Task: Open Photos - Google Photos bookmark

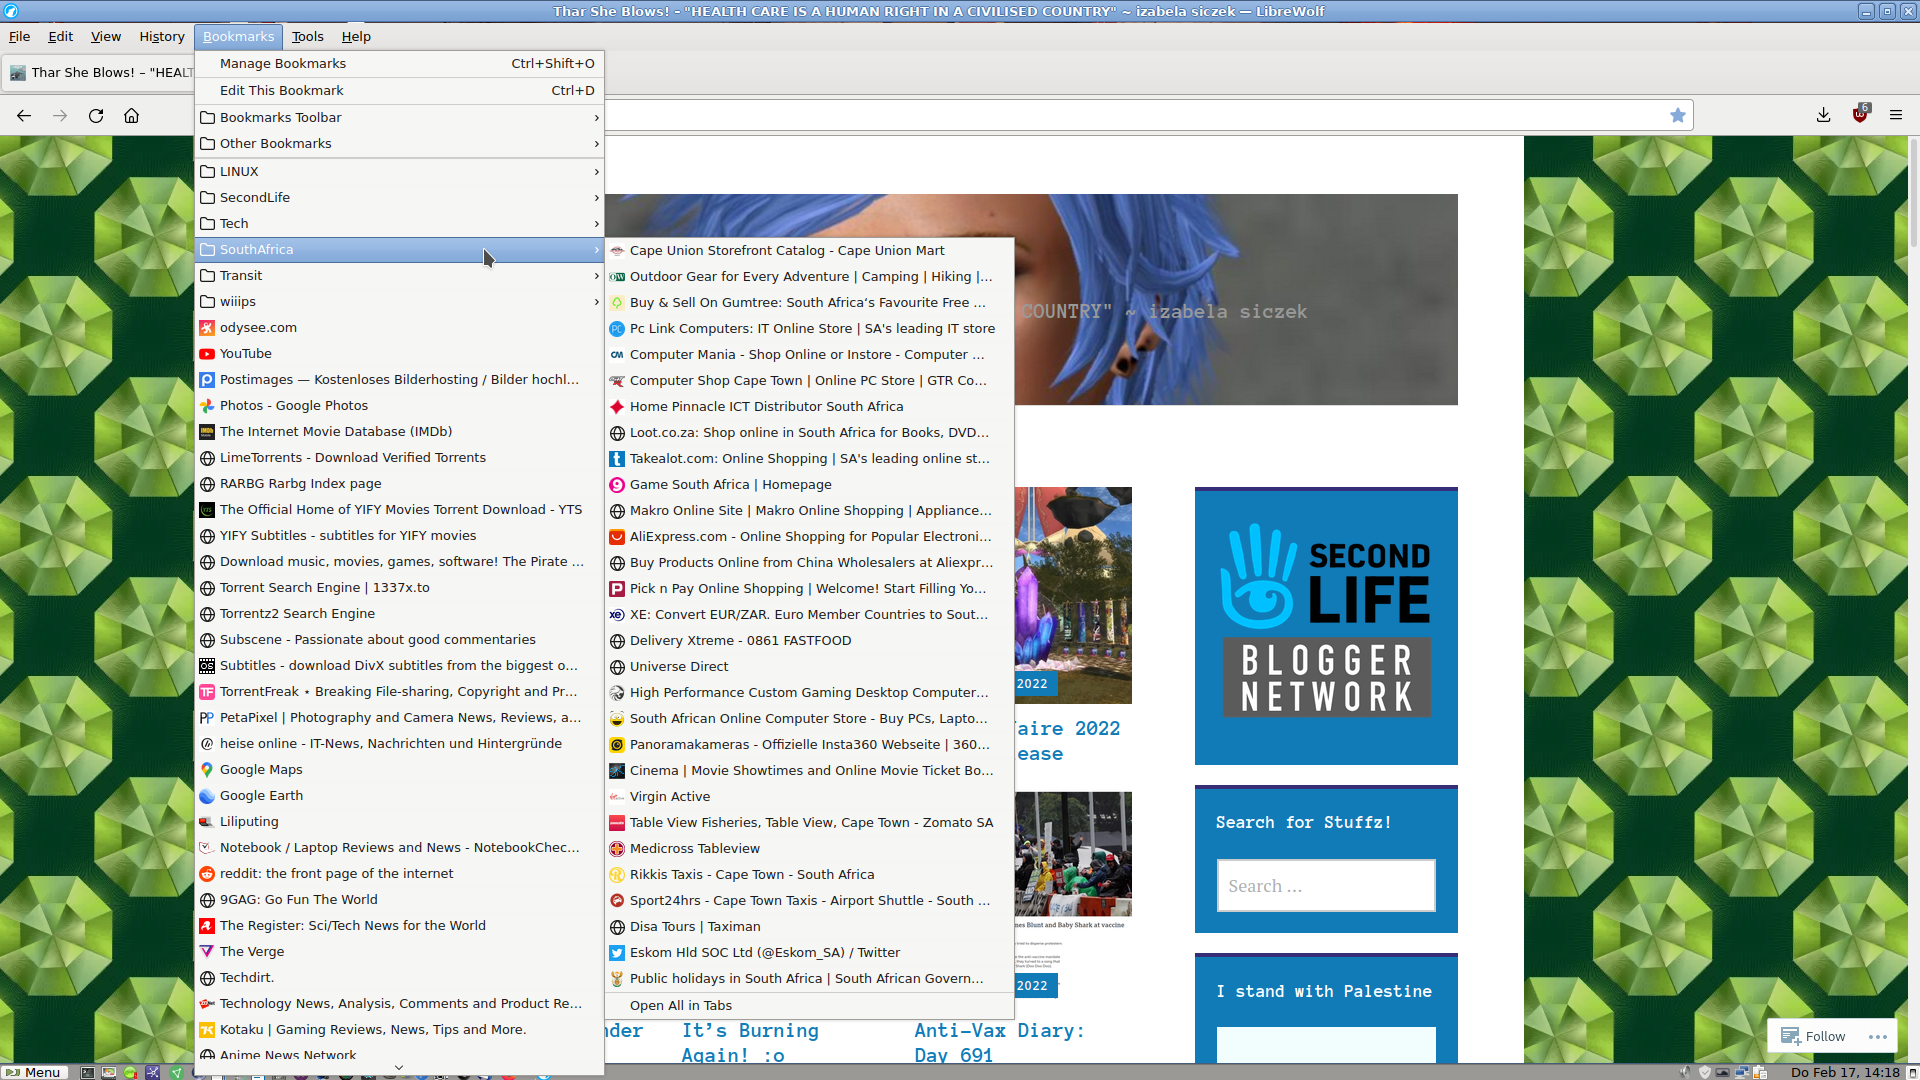Action: point(400,406)
